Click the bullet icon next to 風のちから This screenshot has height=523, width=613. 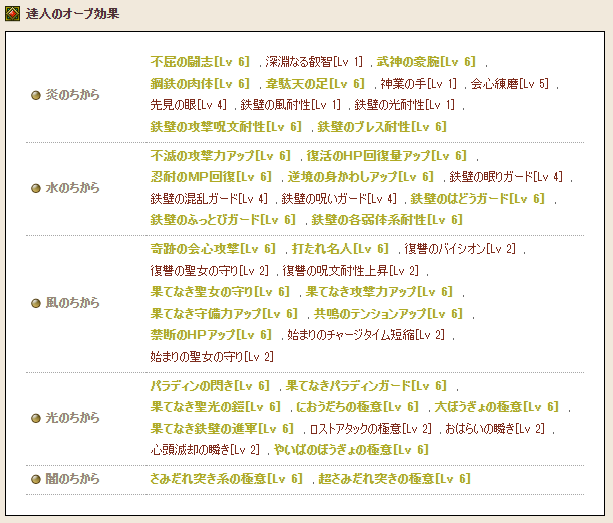tap(36, 303)
